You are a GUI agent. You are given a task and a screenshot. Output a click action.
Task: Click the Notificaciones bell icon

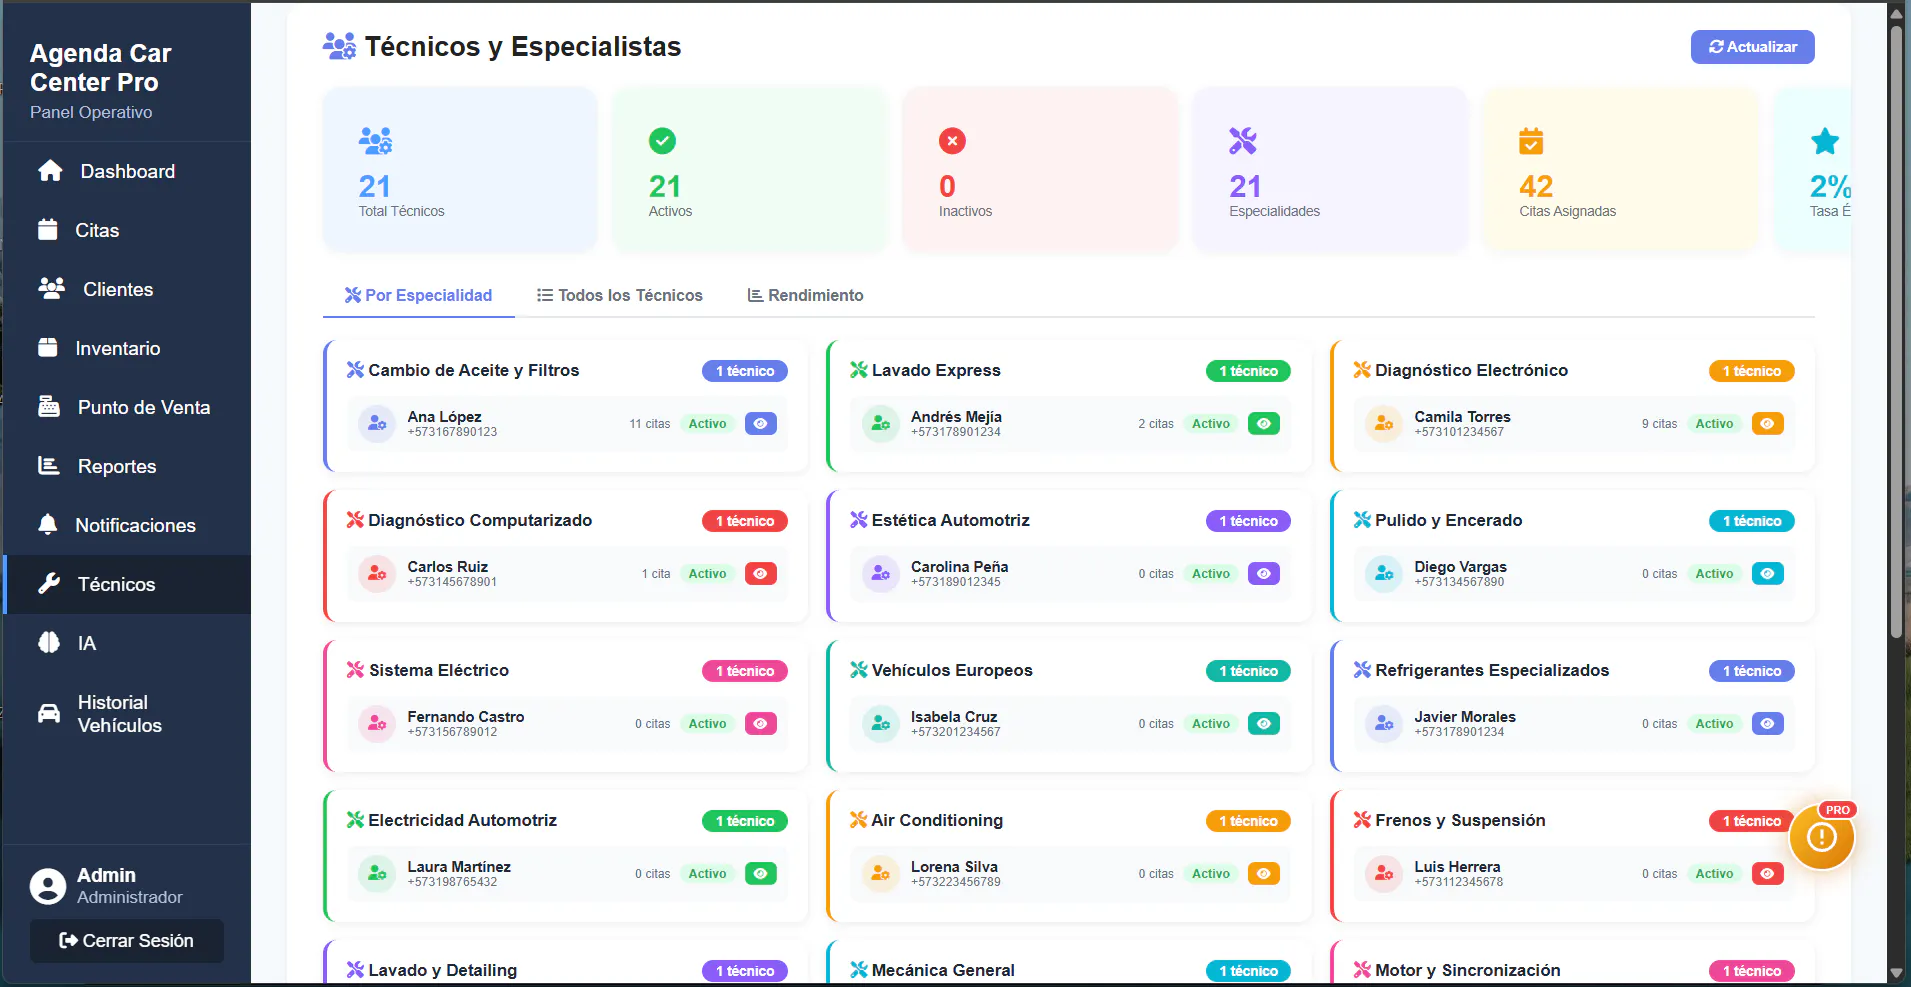[48, 525]
